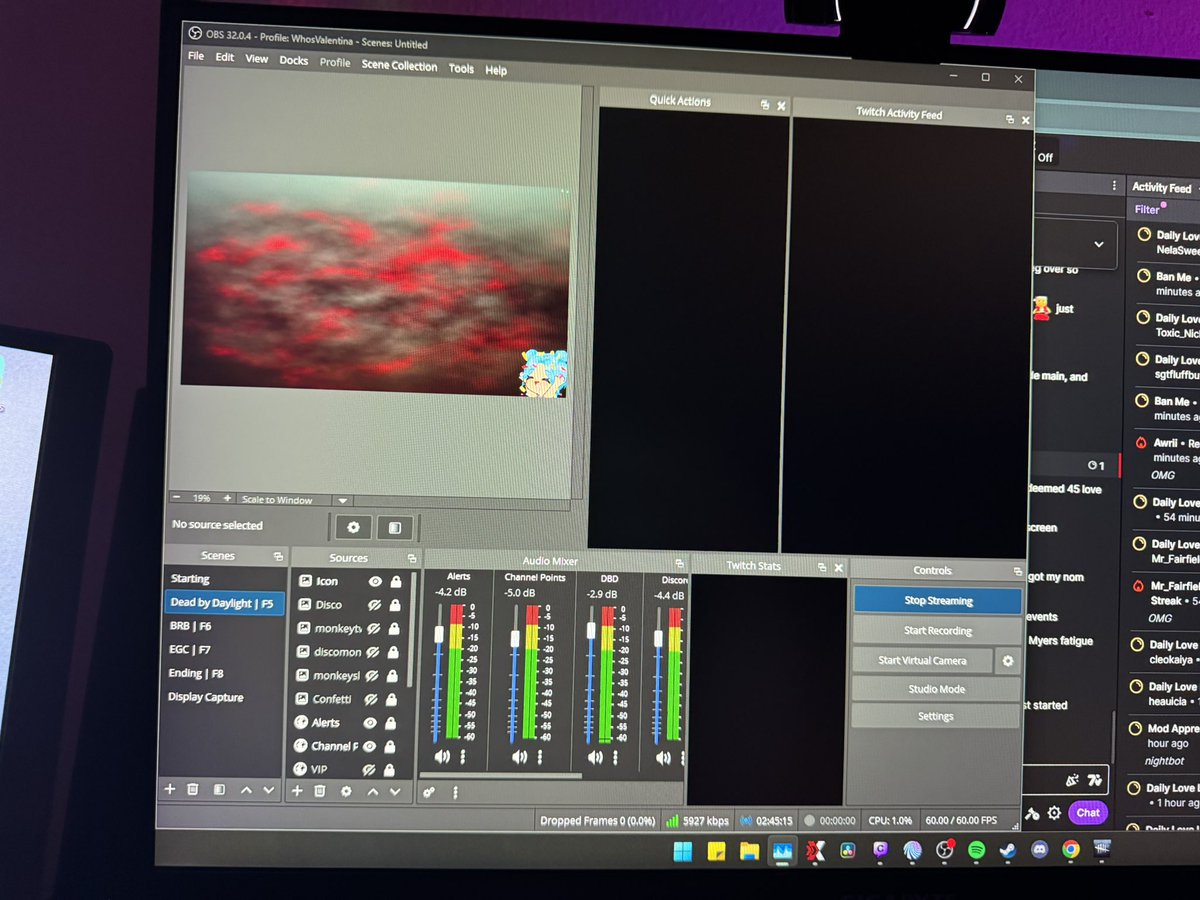Viewport: 1200px width, 900px height.
Task: Float the Audio Mixer dock
Action: [679, 563]
